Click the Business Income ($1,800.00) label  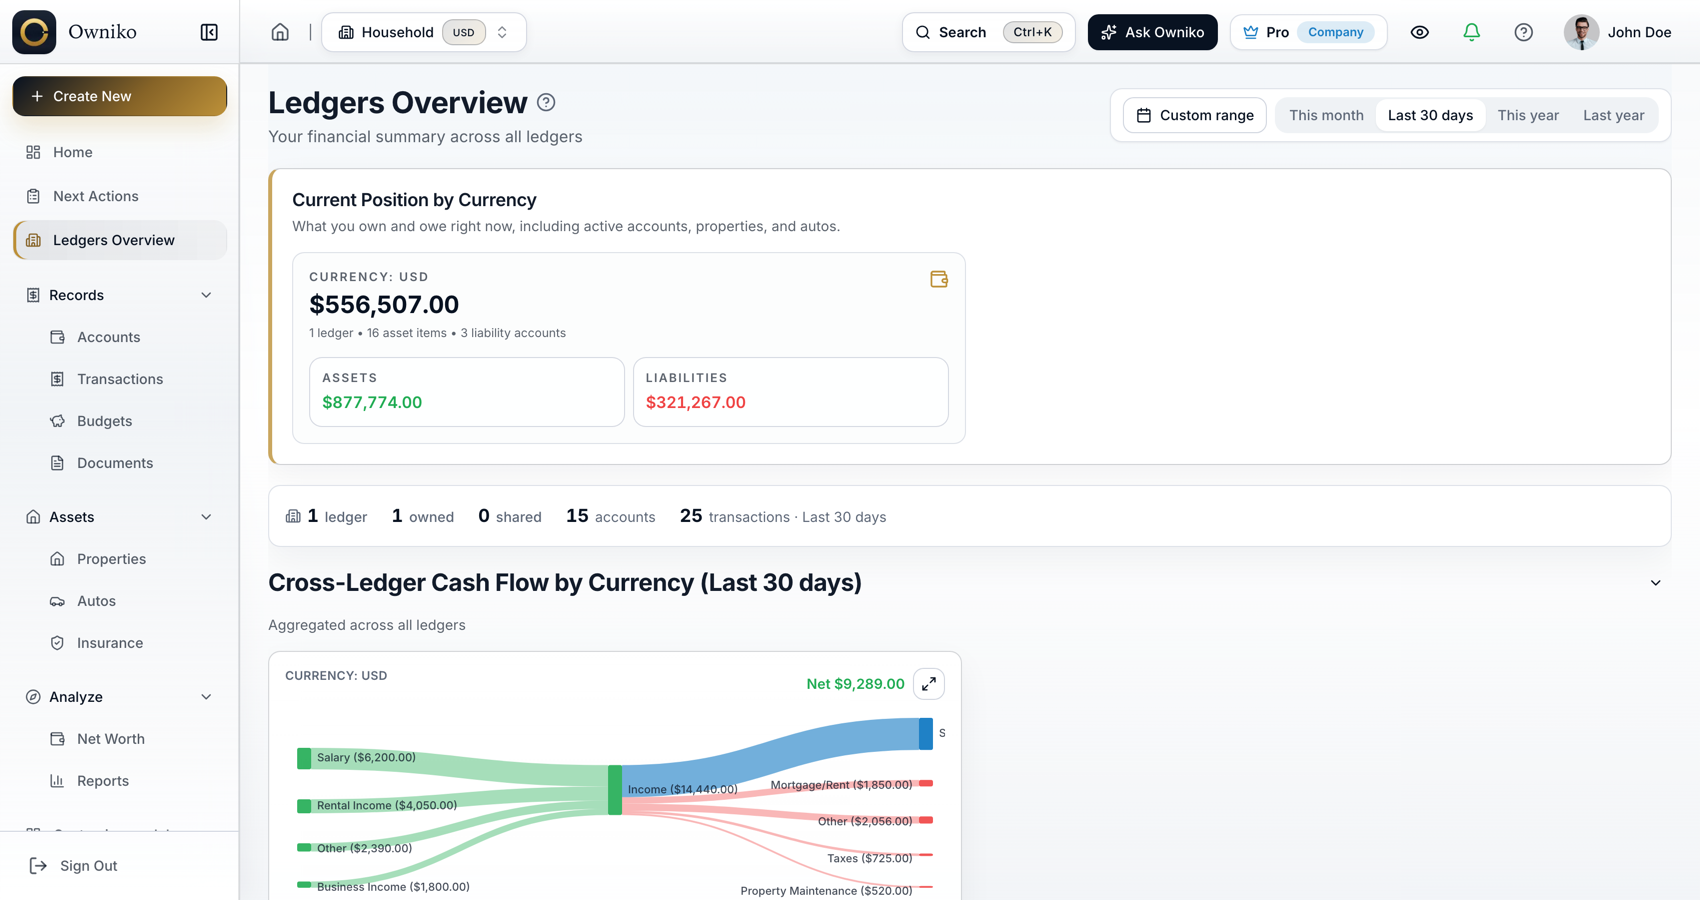point(393,887)
